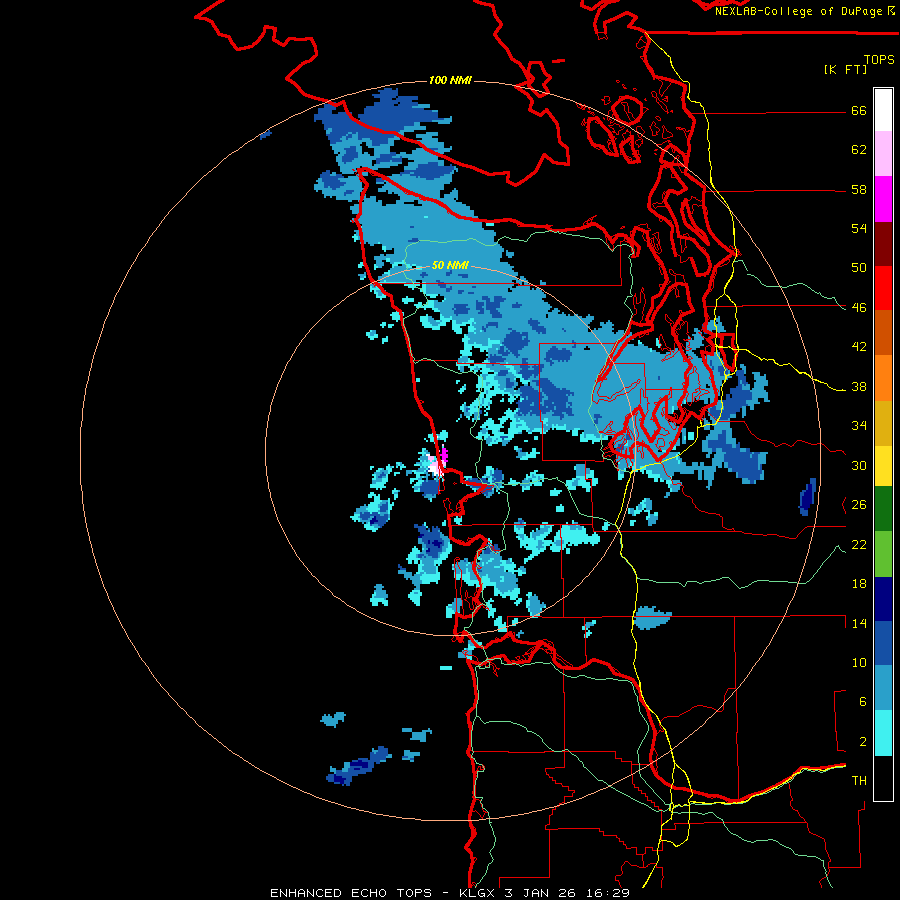Click the '22' legend label
This screenshot has height=900, width=900.
pyautogui.click(x=859, y=544)
